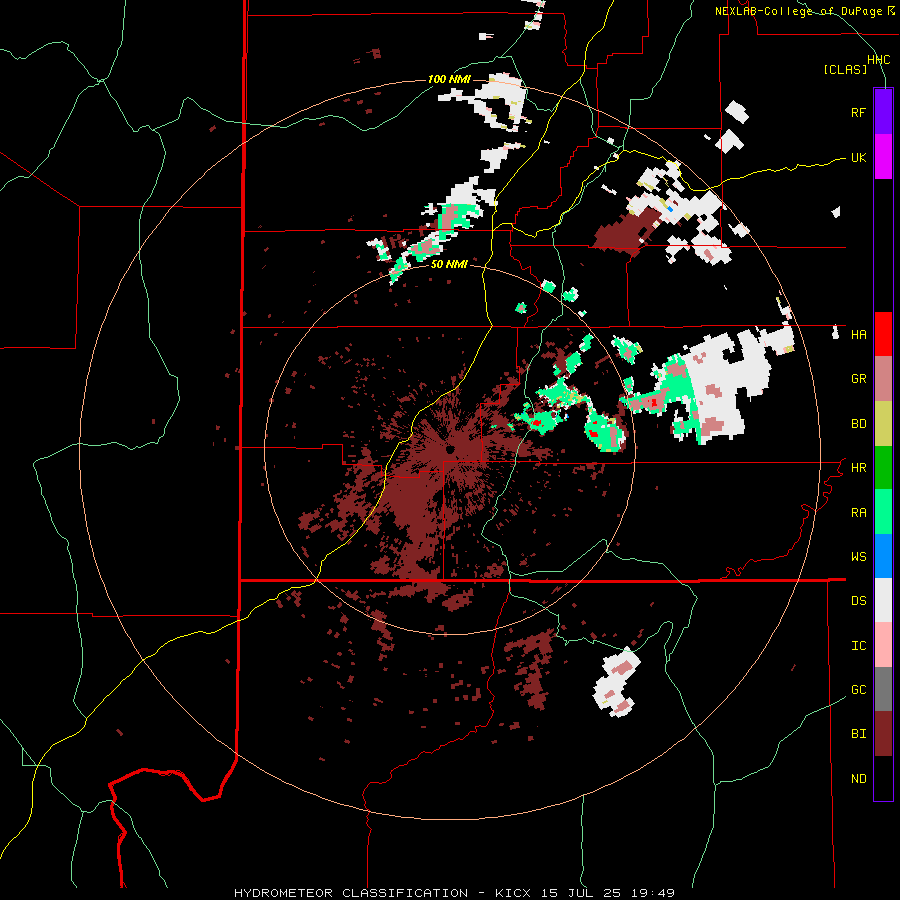Select the IC light pink legend swatch
Image resolution: width=900 pixels, height=900 pixels.
883,645
